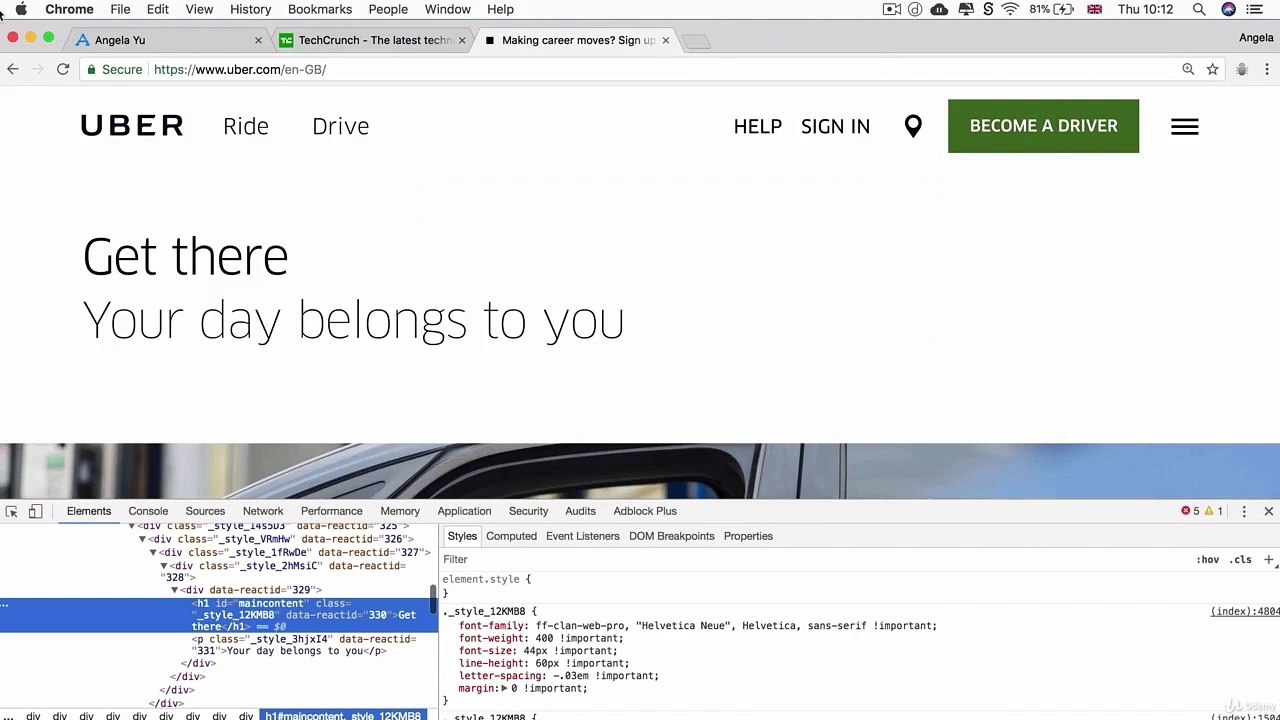Click the DevTools red error count
This screenshot has width=1280, height=720.
(x=1190, y=511)
